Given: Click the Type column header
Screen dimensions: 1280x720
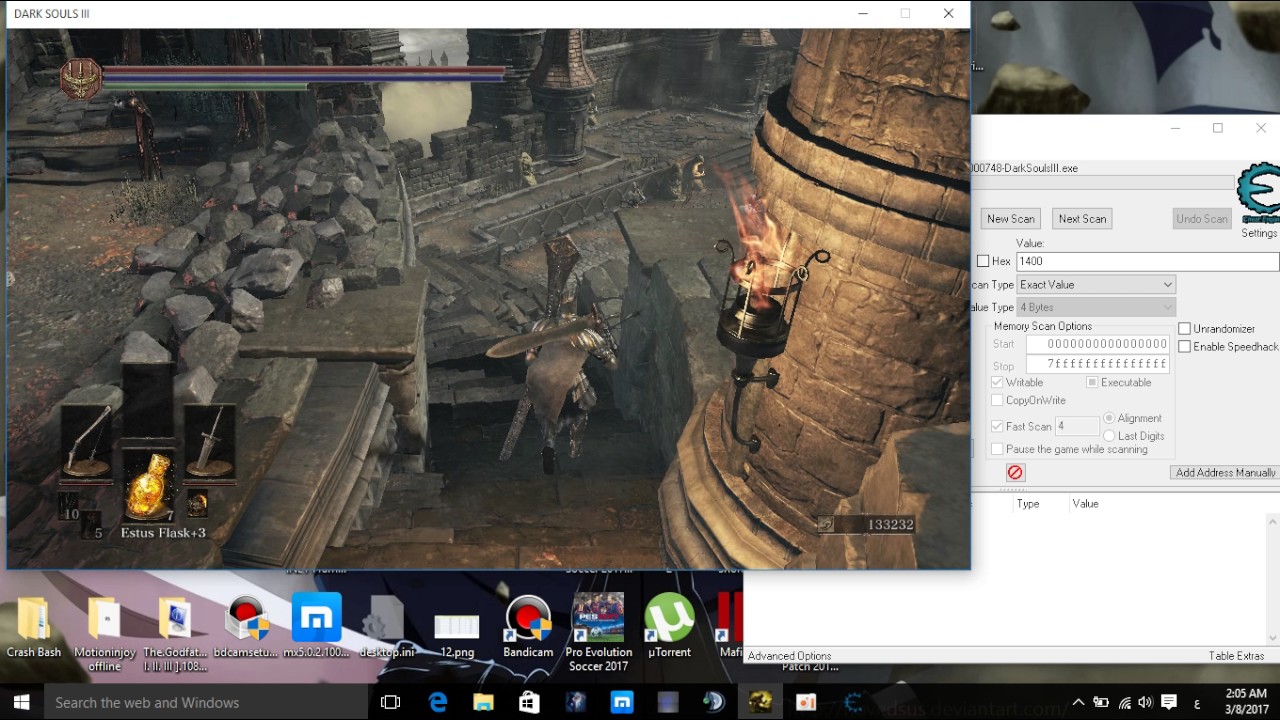Looking at the screenshot, I should [1028, 504].
